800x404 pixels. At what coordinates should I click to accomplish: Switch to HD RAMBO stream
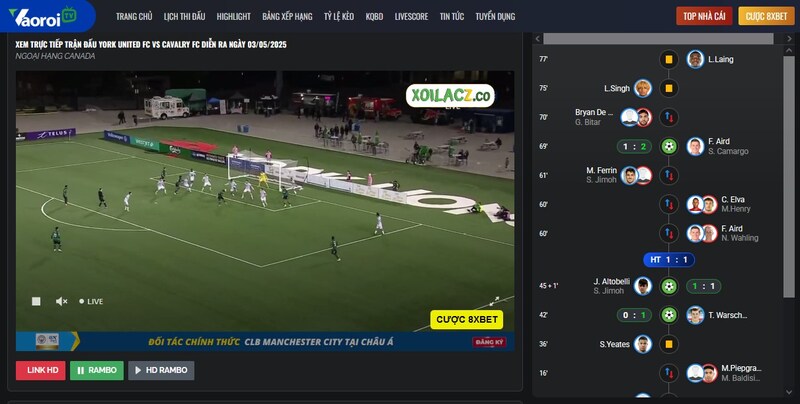161,370
